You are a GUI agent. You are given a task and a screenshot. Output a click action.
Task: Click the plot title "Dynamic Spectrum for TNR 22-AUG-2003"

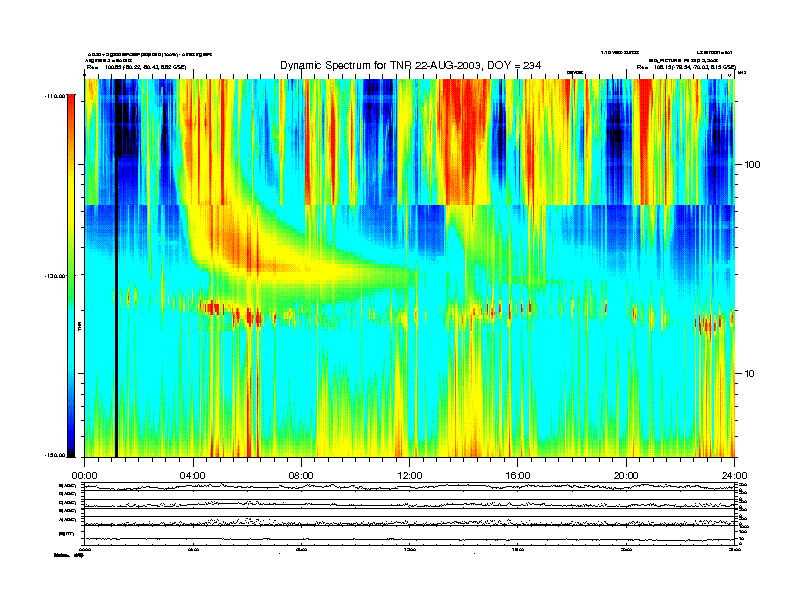[x=381, y=65]
